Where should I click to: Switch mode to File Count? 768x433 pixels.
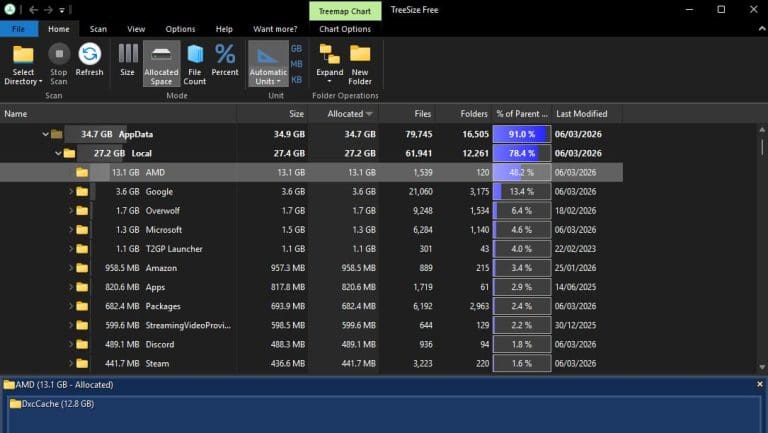coord(194,64)
